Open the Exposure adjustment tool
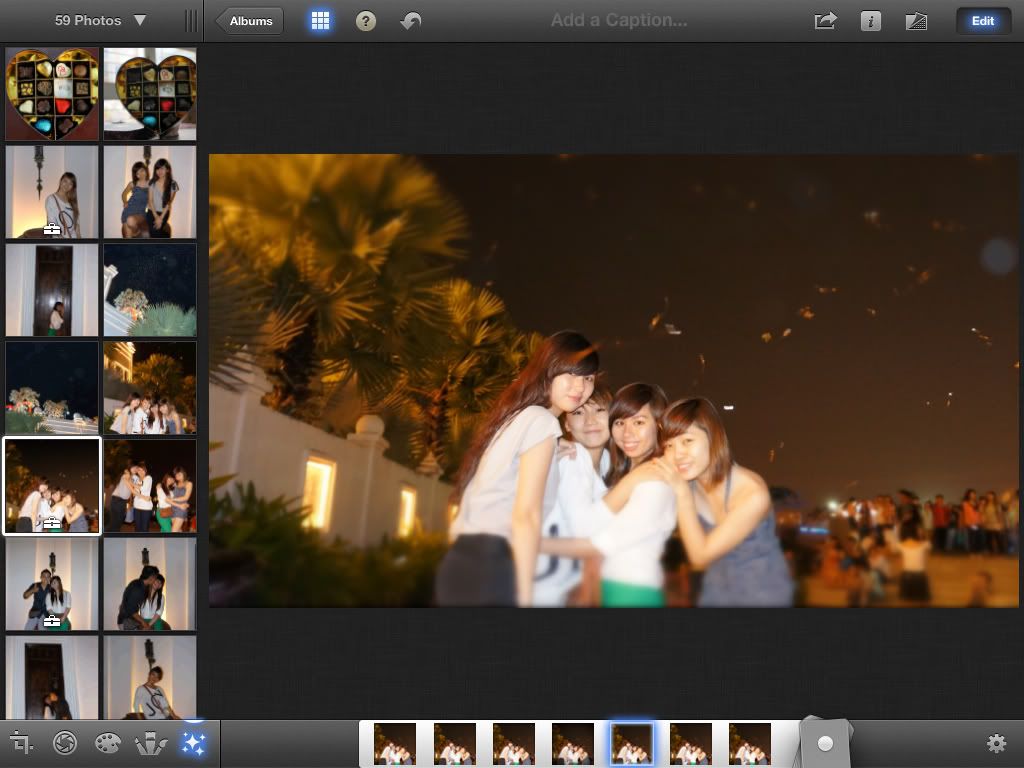Screen dimensions: 1024x768 click(65, 743)
